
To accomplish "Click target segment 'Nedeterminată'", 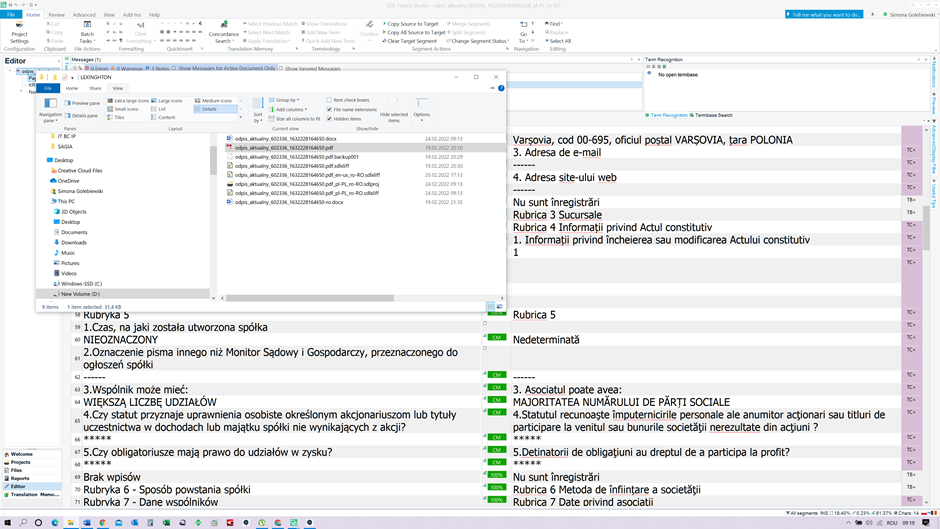I will pos(546,339).
